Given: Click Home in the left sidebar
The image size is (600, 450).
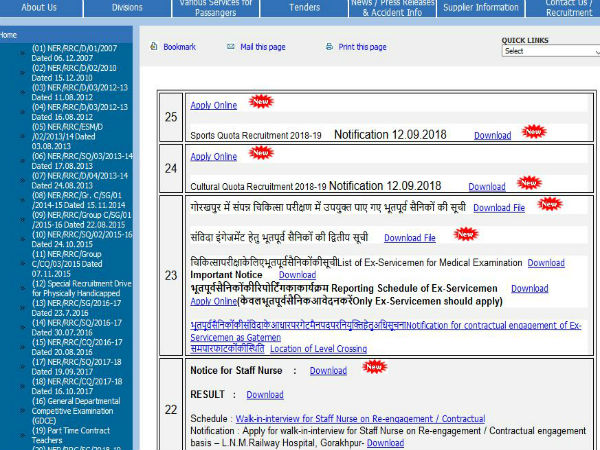Looking at the screenshot, I should [8, 35].
